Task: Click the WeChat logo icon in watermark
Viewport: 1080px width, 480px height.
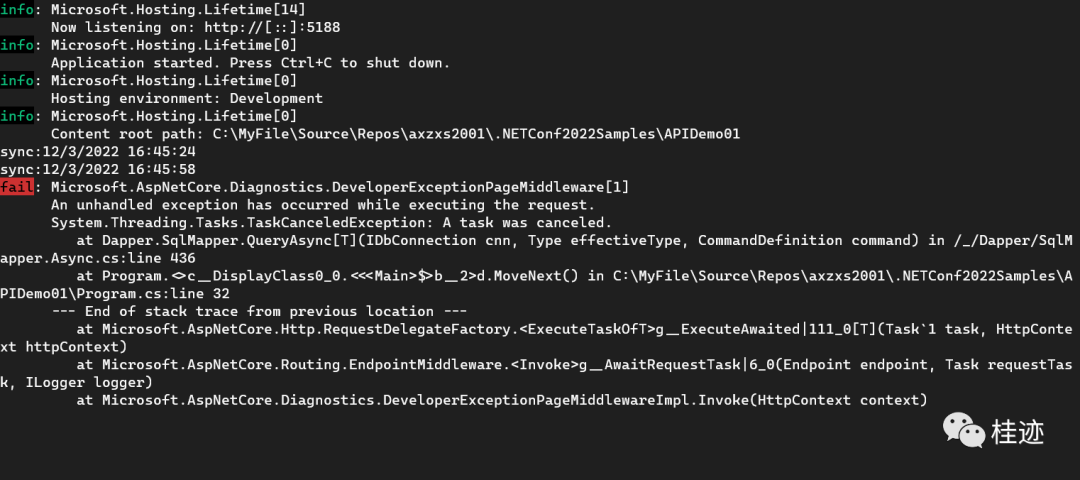Action: pos(964,430)
